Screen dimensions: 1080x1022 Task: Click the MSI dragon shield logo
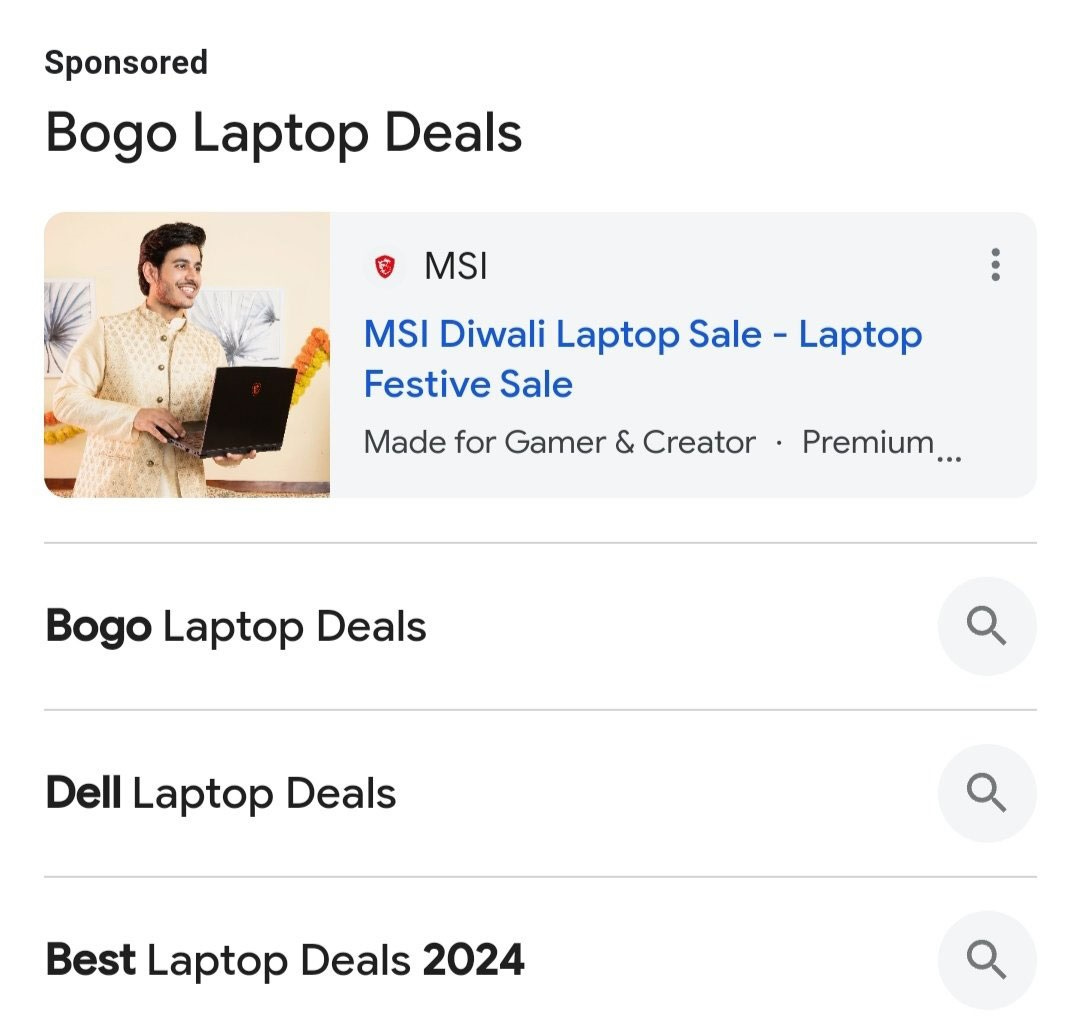point(385,266)
